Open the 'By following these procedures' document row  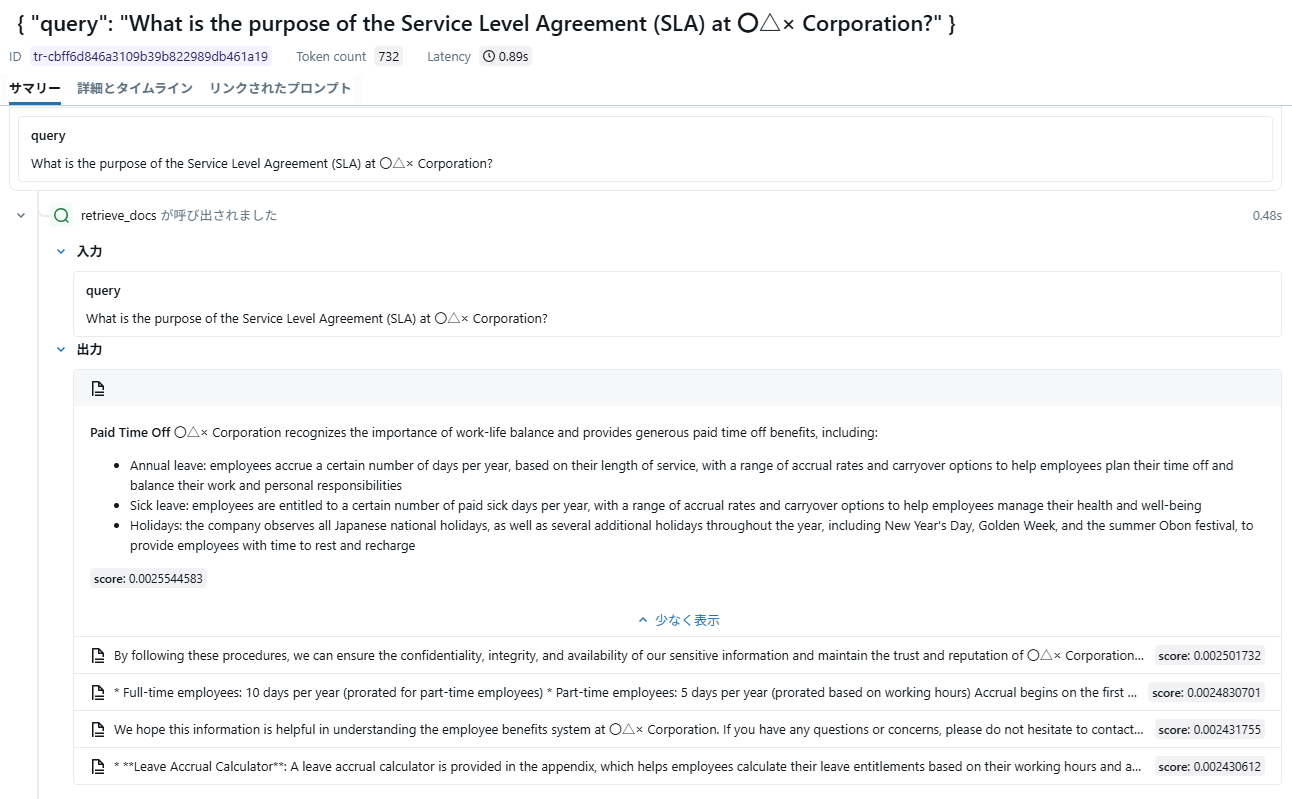click(628, 656)
